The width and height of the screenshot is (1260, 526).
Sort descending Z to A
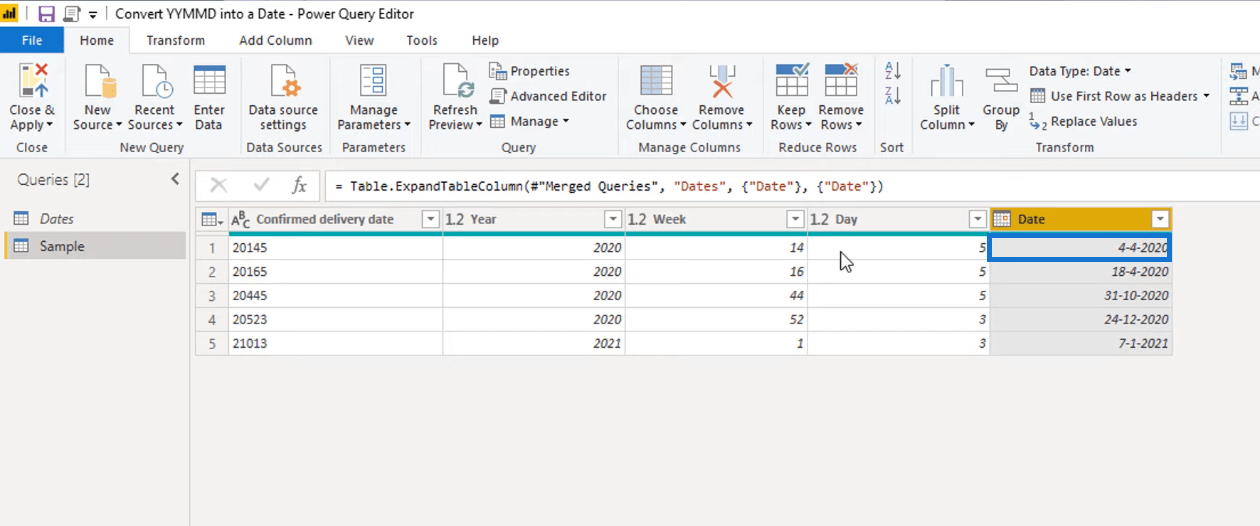[x=893, y=95]
